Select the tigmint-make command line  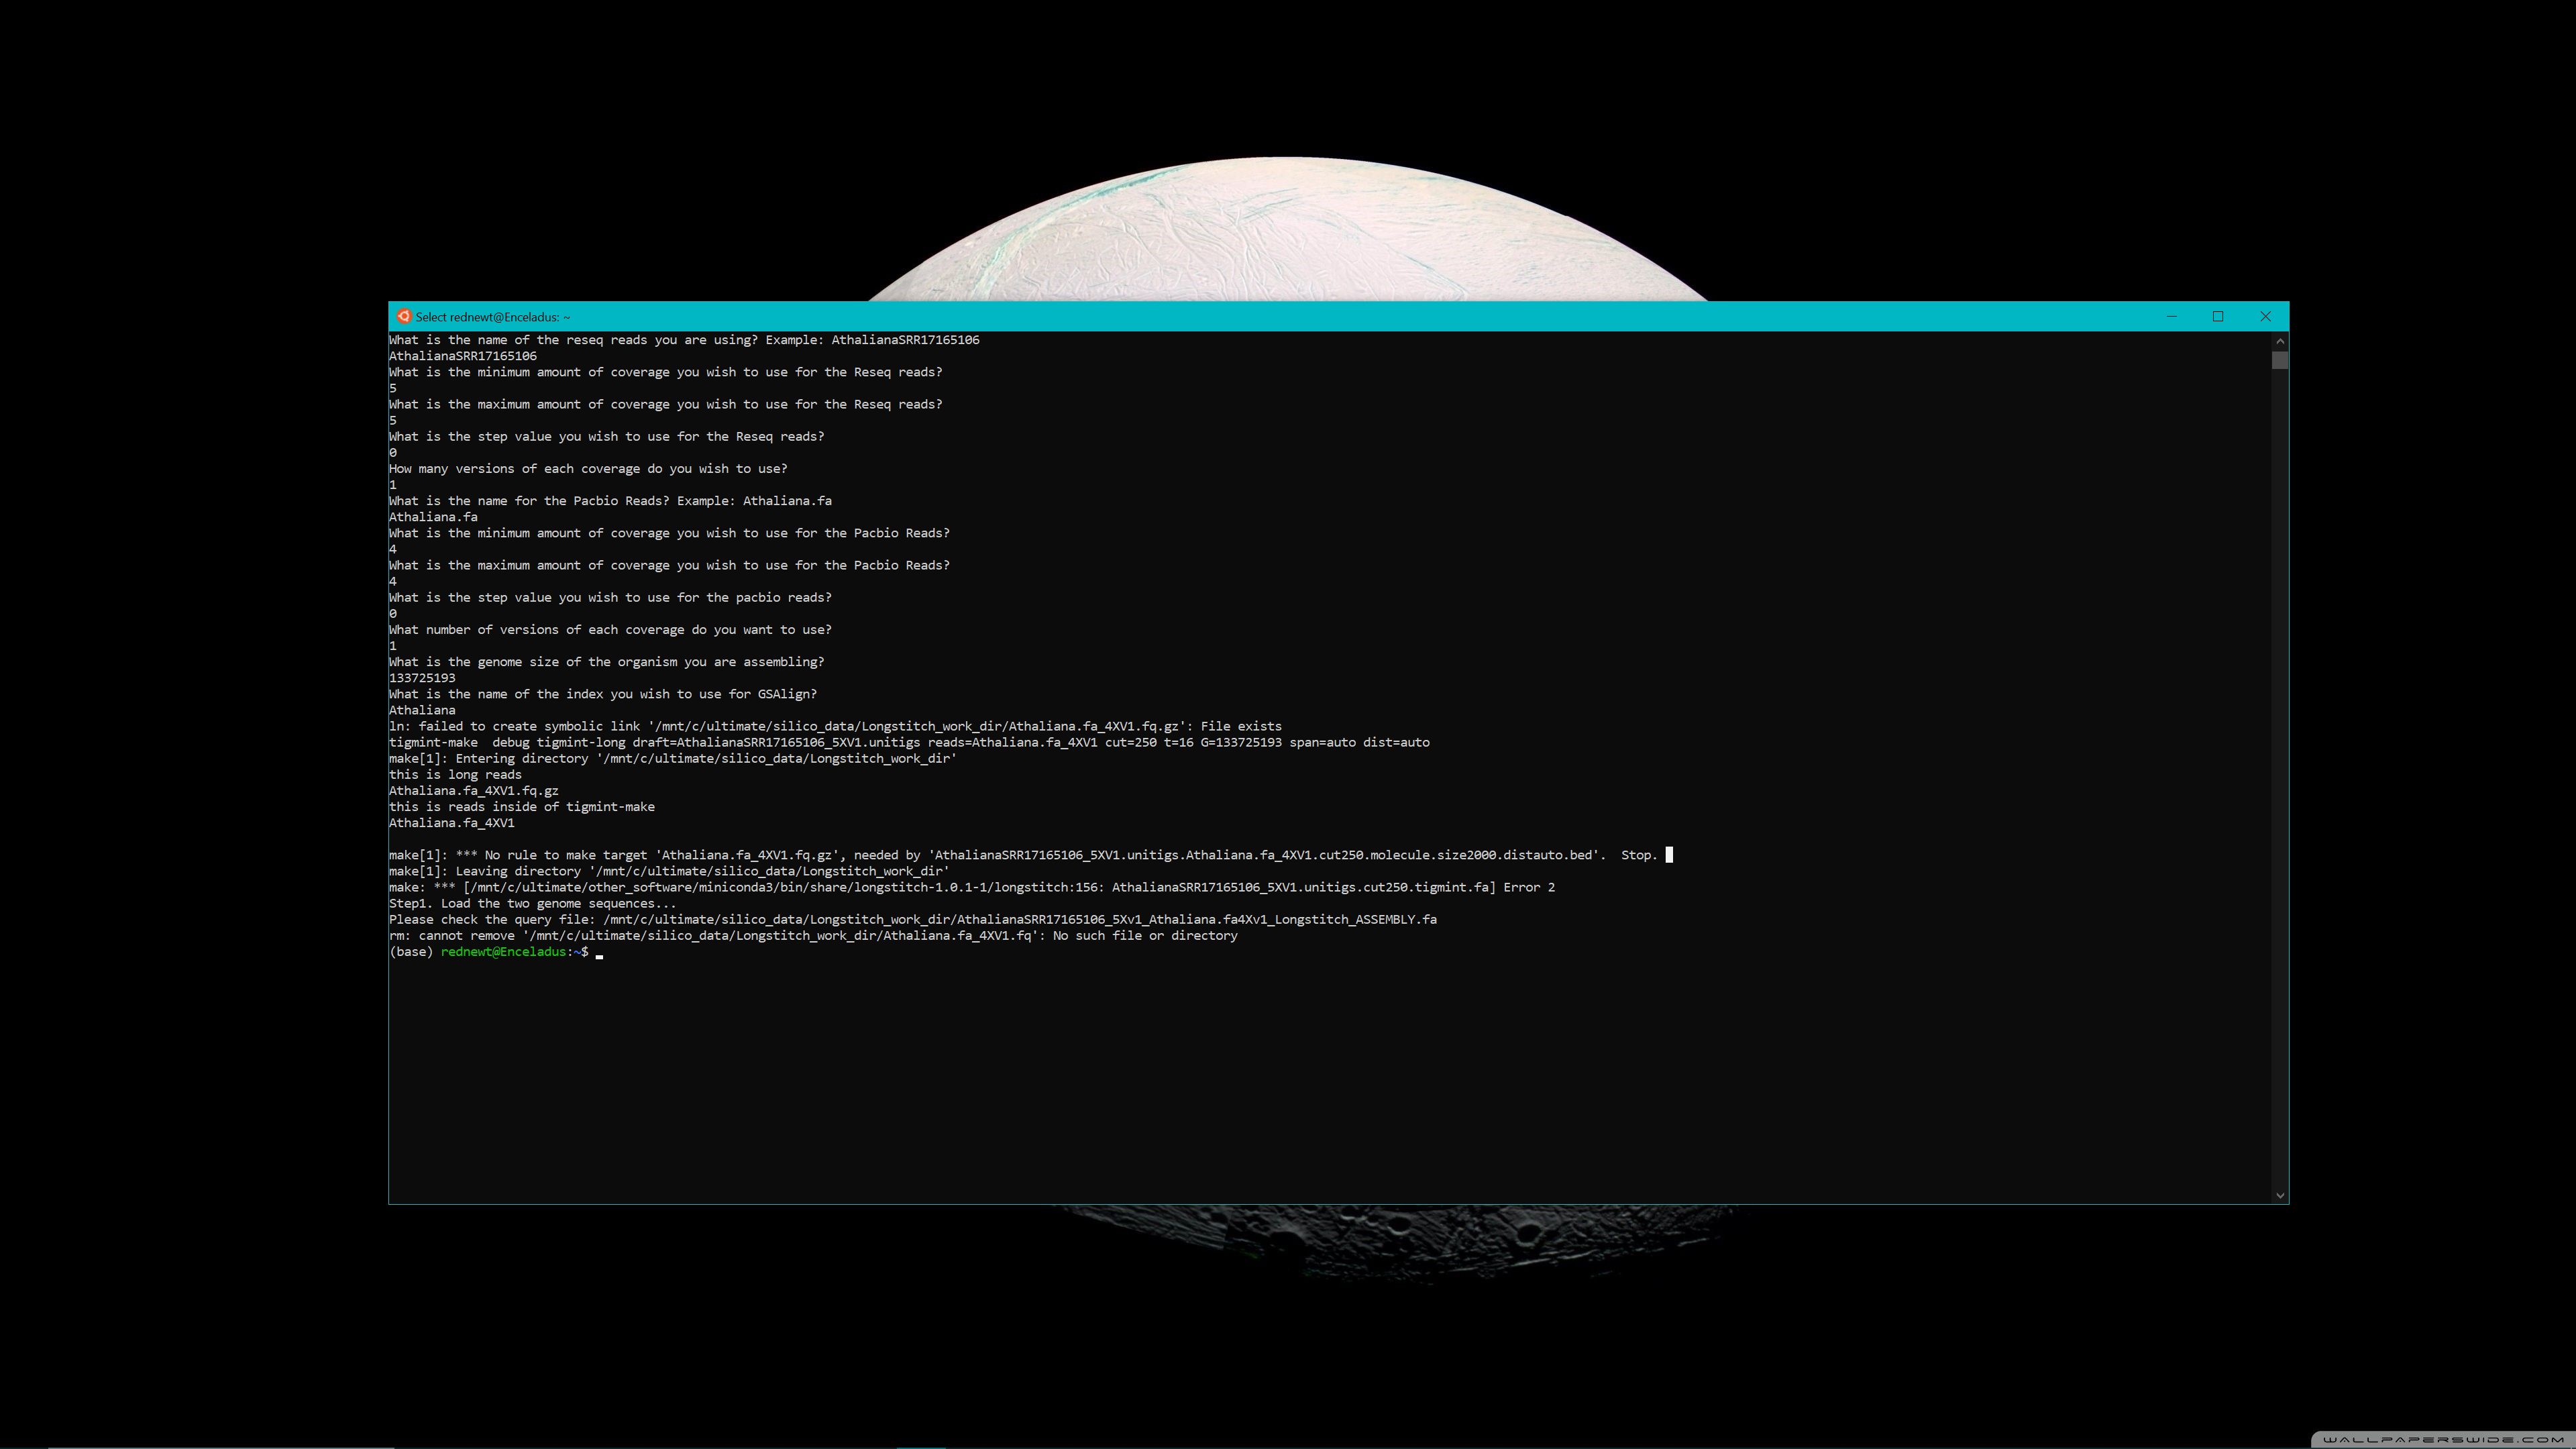coord(910,742)
